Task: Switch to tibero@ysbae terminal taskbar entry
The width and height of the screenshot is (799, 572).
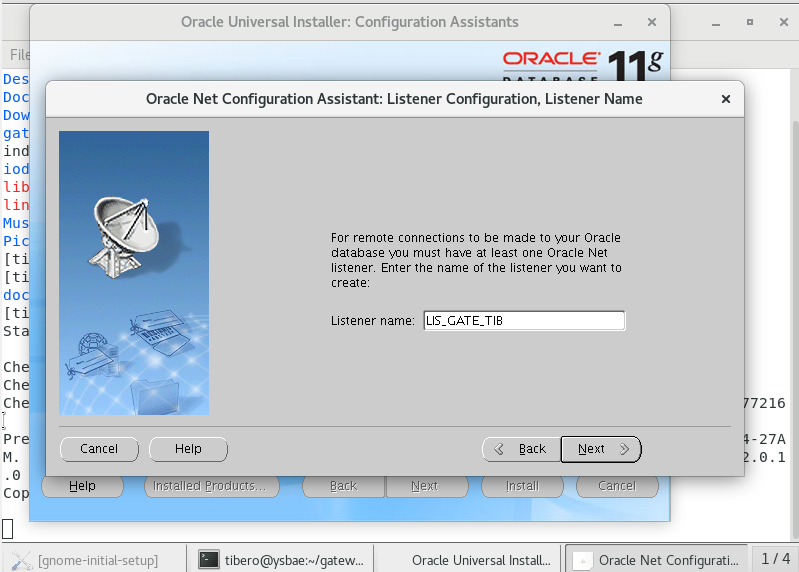Action: [280, 560]
